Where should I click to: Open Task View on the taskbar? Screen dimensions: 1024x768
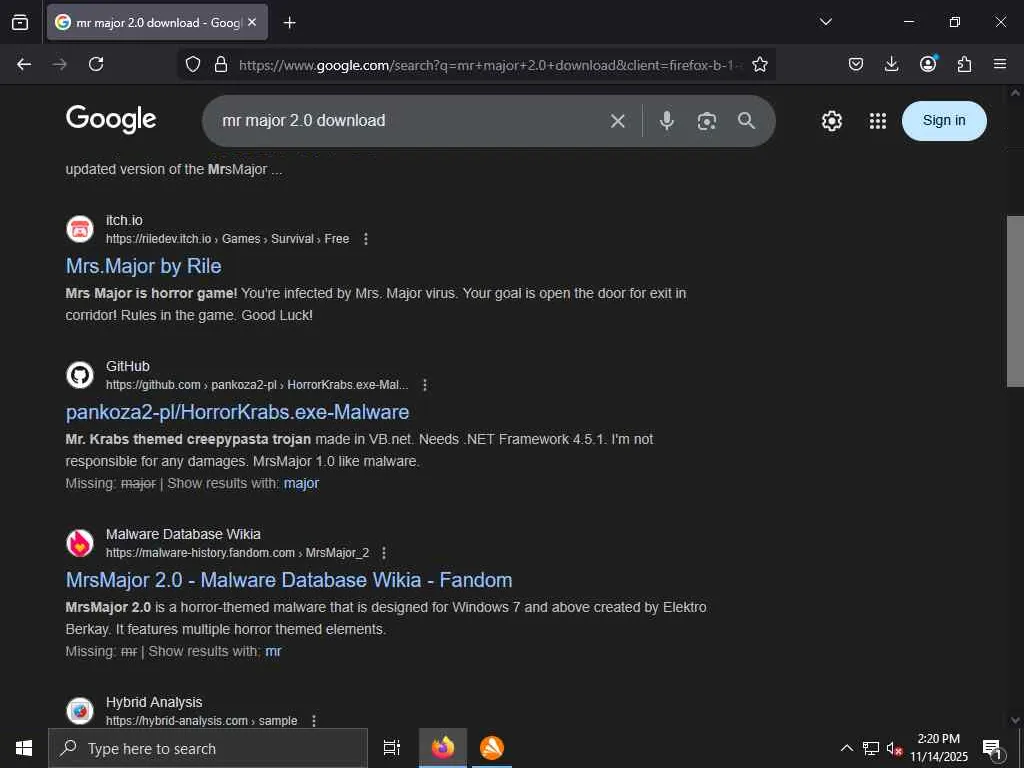click(392, 748)
